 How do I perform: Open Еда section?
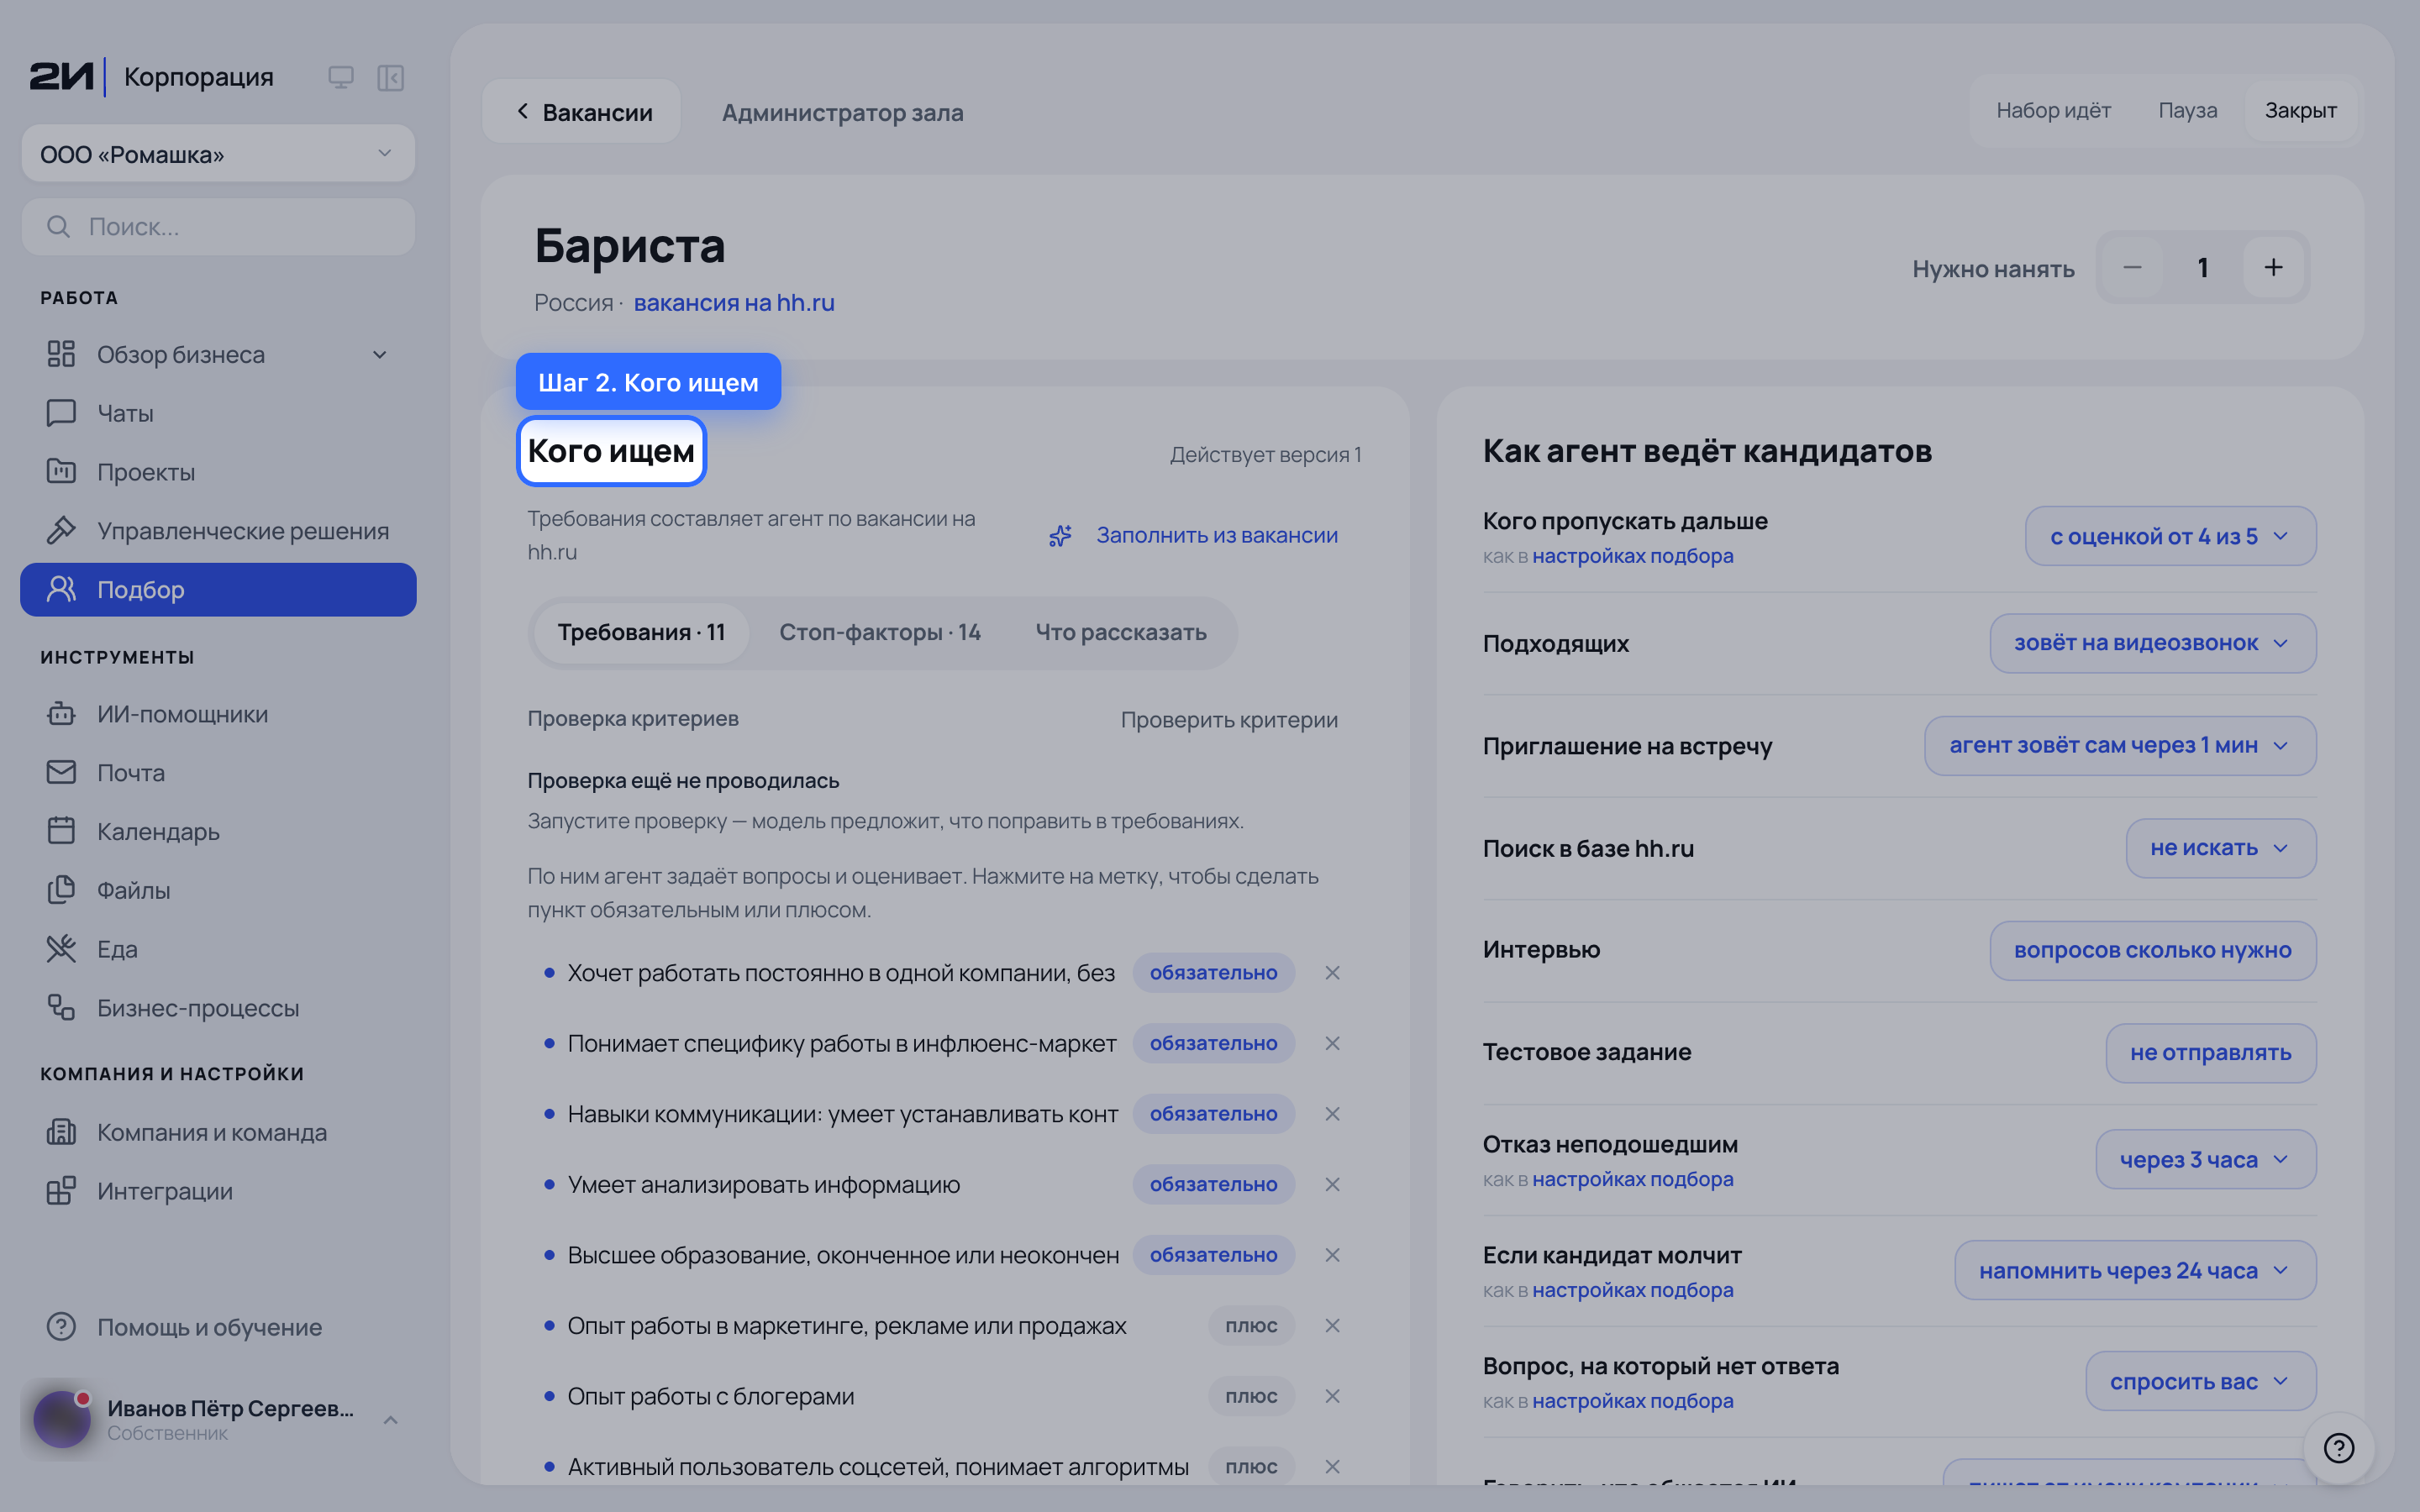click(218, 949)
